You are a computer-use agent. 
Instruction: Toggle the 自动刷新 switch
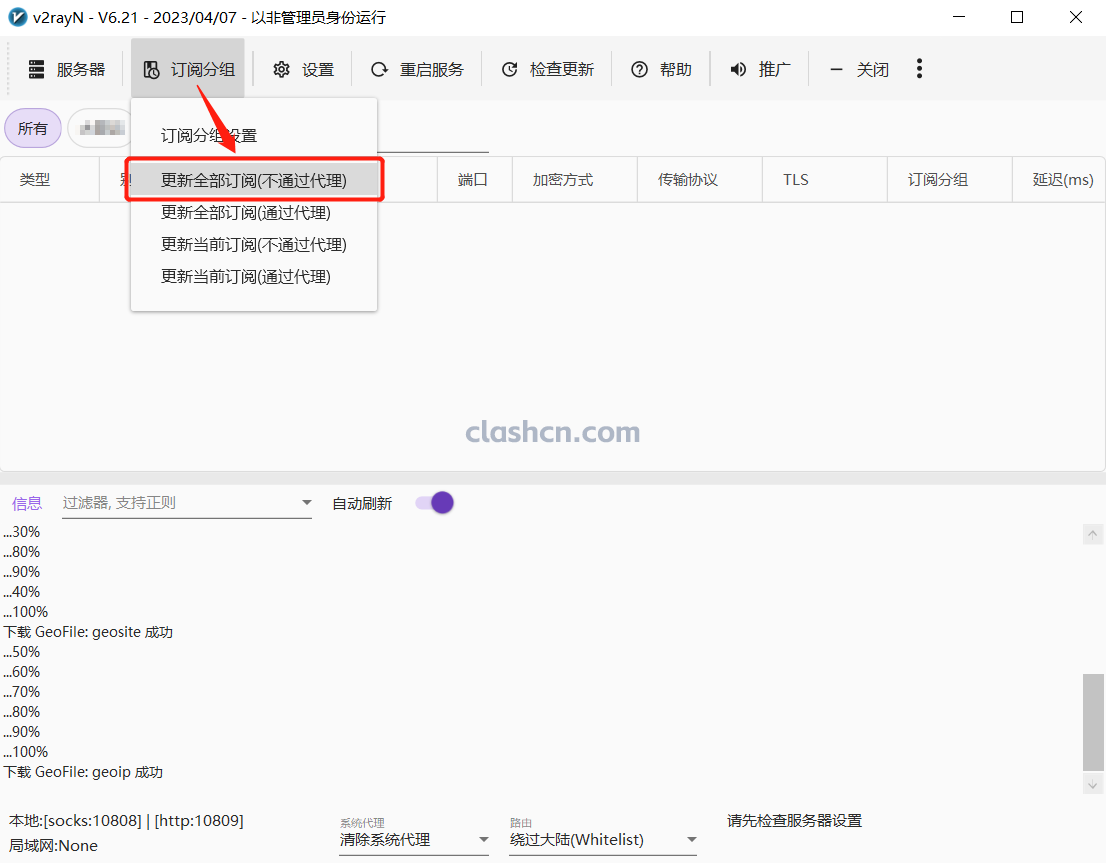click(434, 503)
